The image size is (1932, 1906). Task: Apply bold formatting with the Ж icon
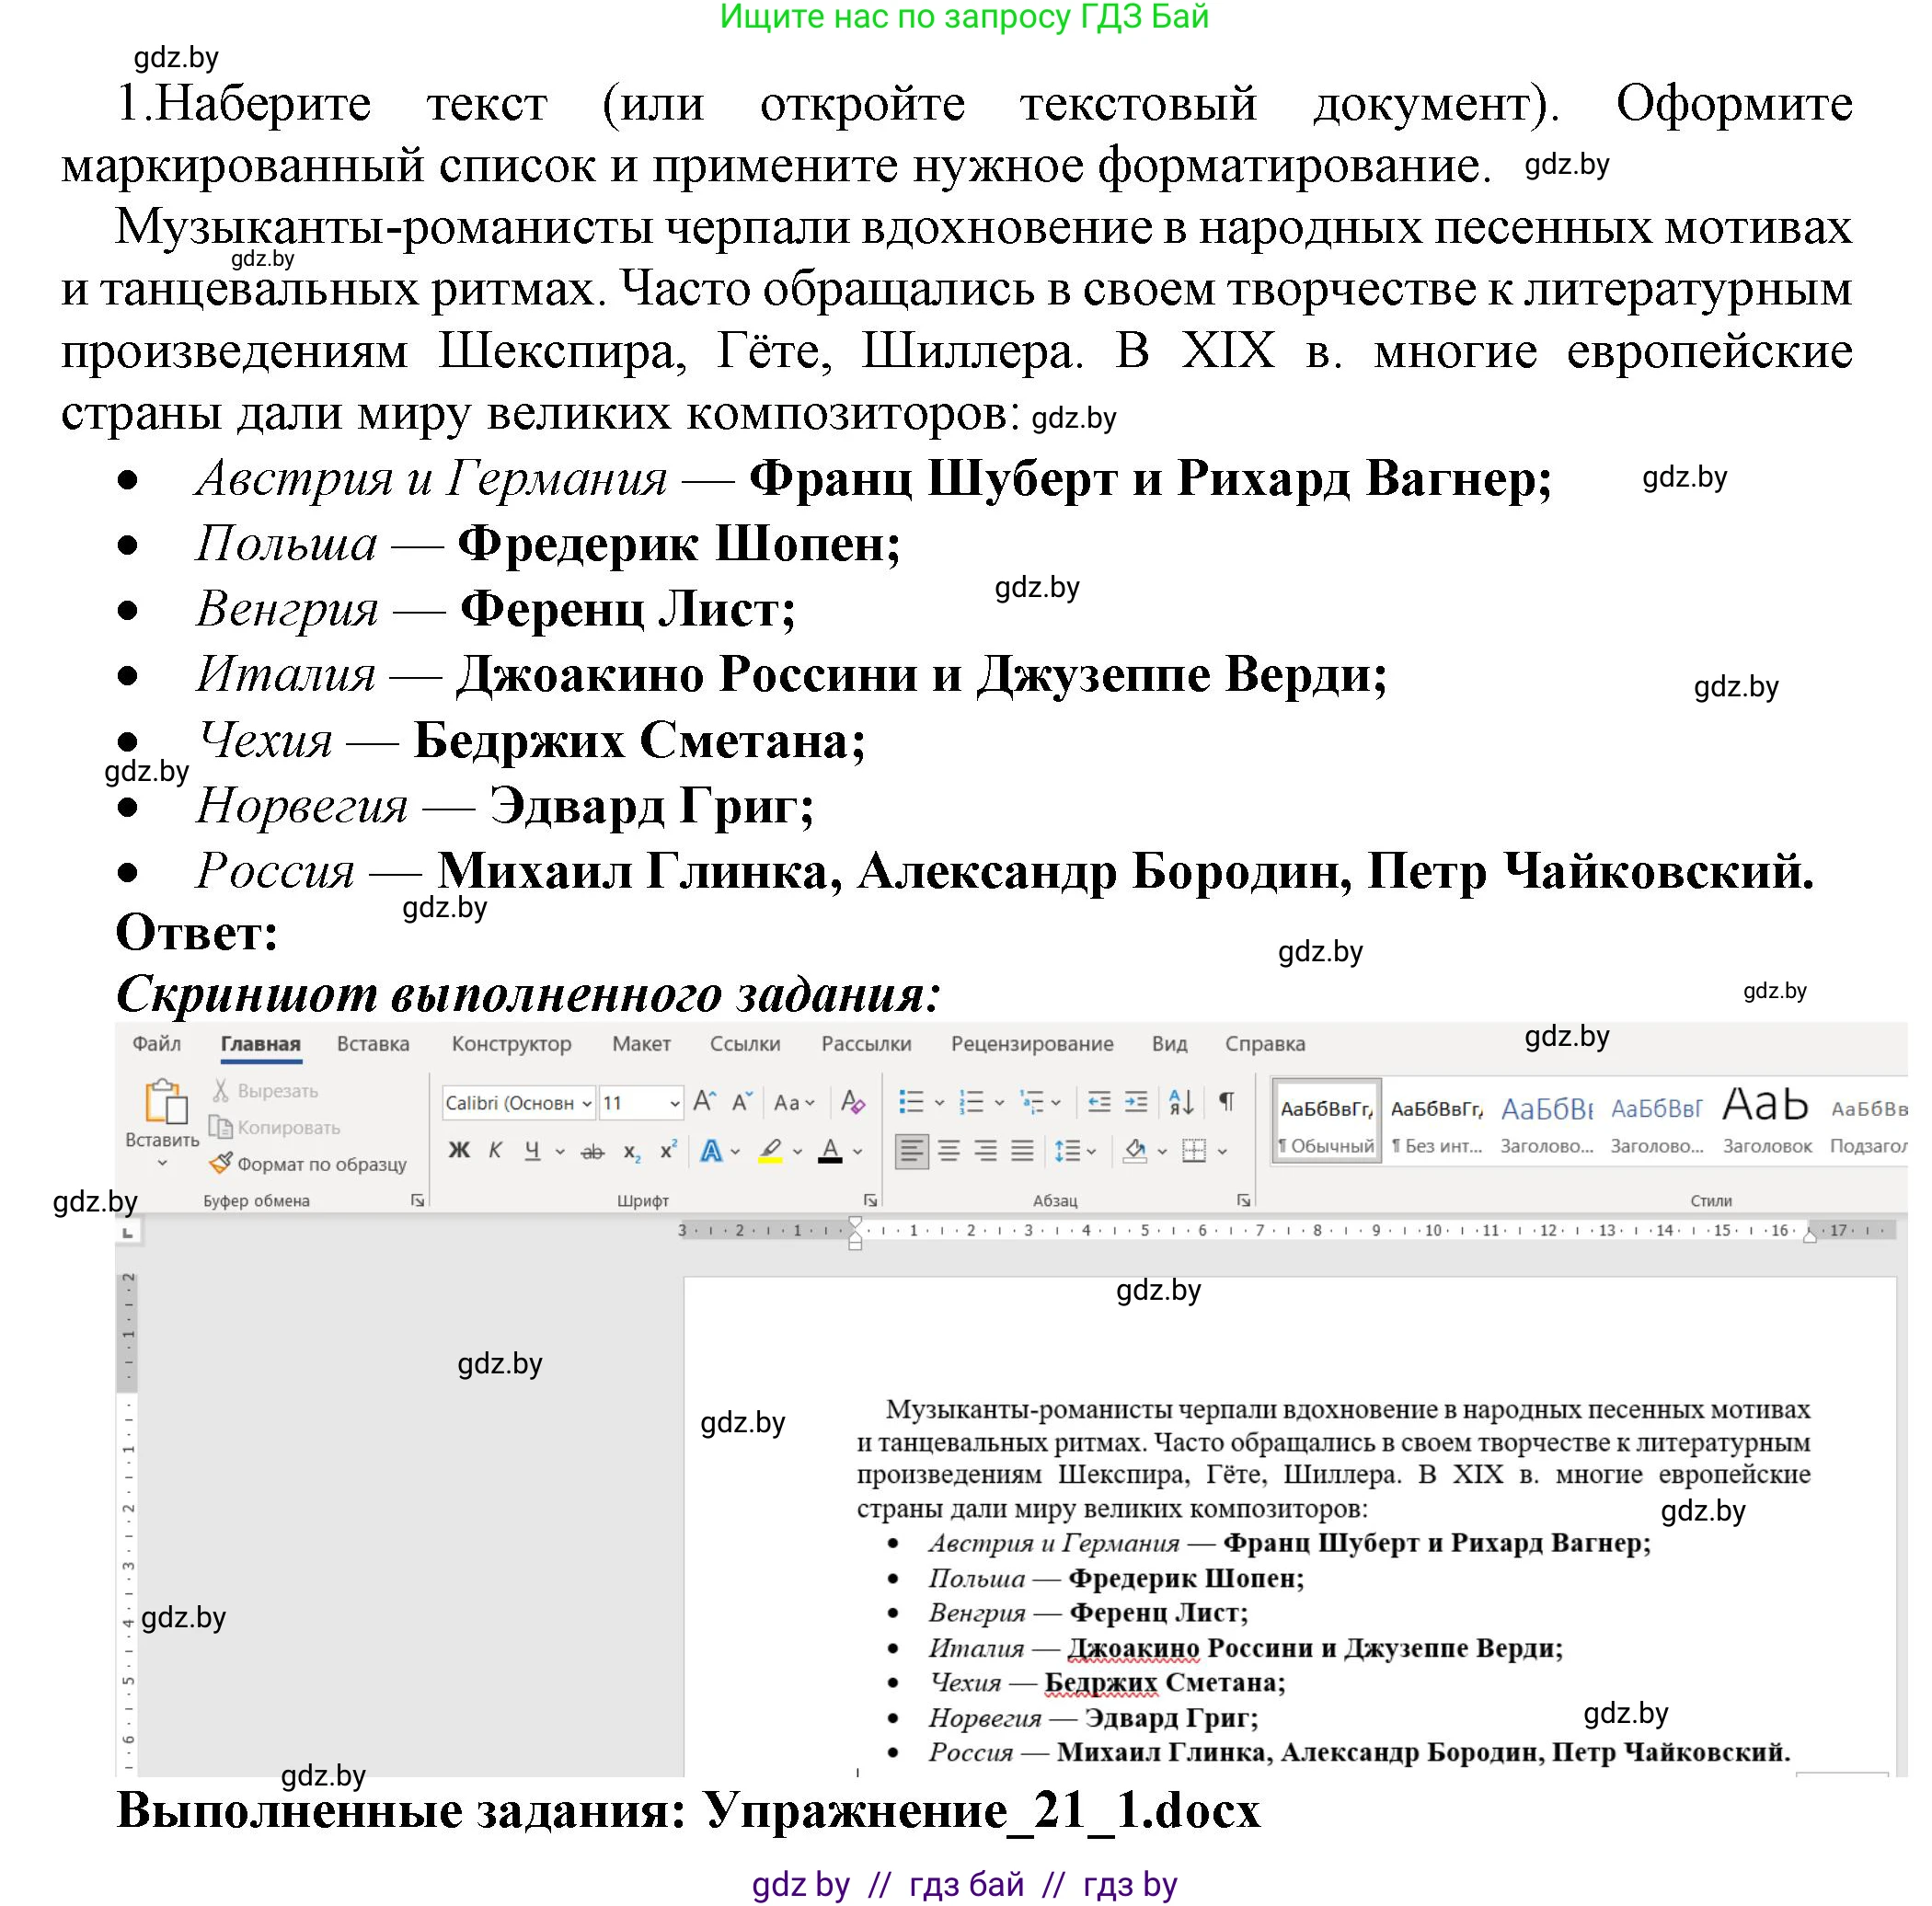pos(458,1150)
